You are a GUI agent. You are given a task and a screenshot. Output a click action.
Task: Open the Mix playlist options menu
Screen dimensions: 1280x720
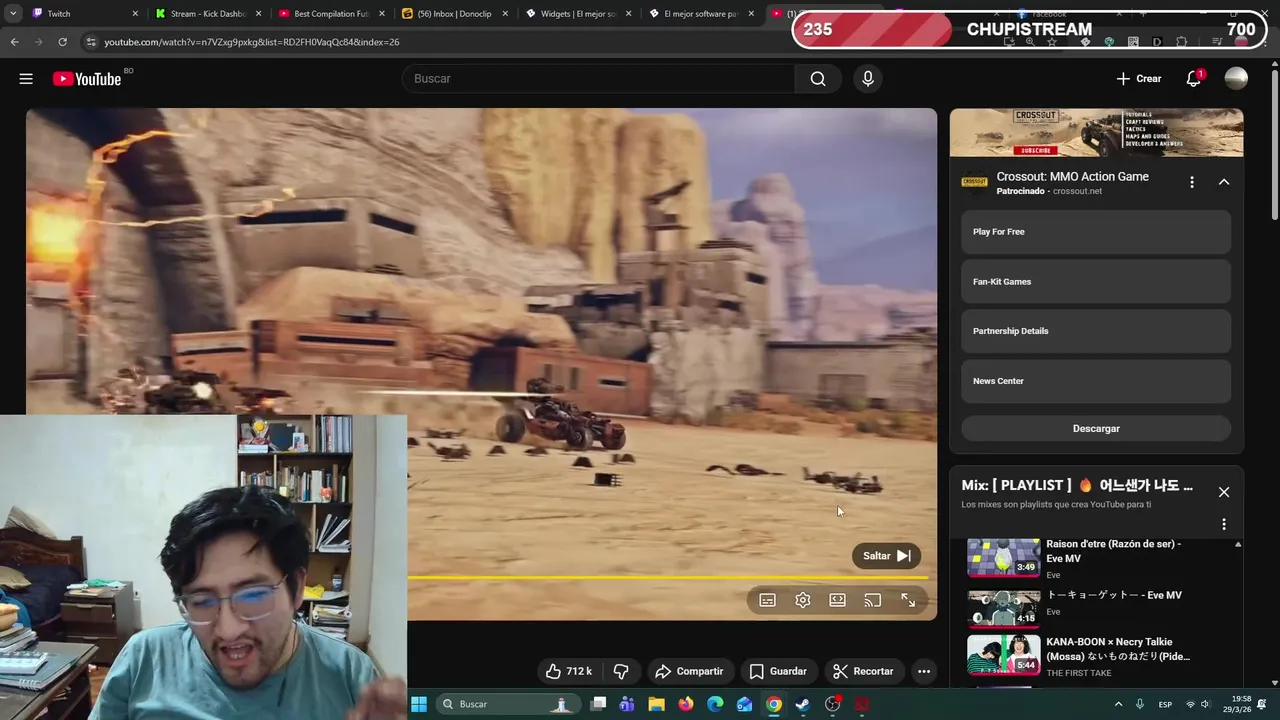[1223, 524]
